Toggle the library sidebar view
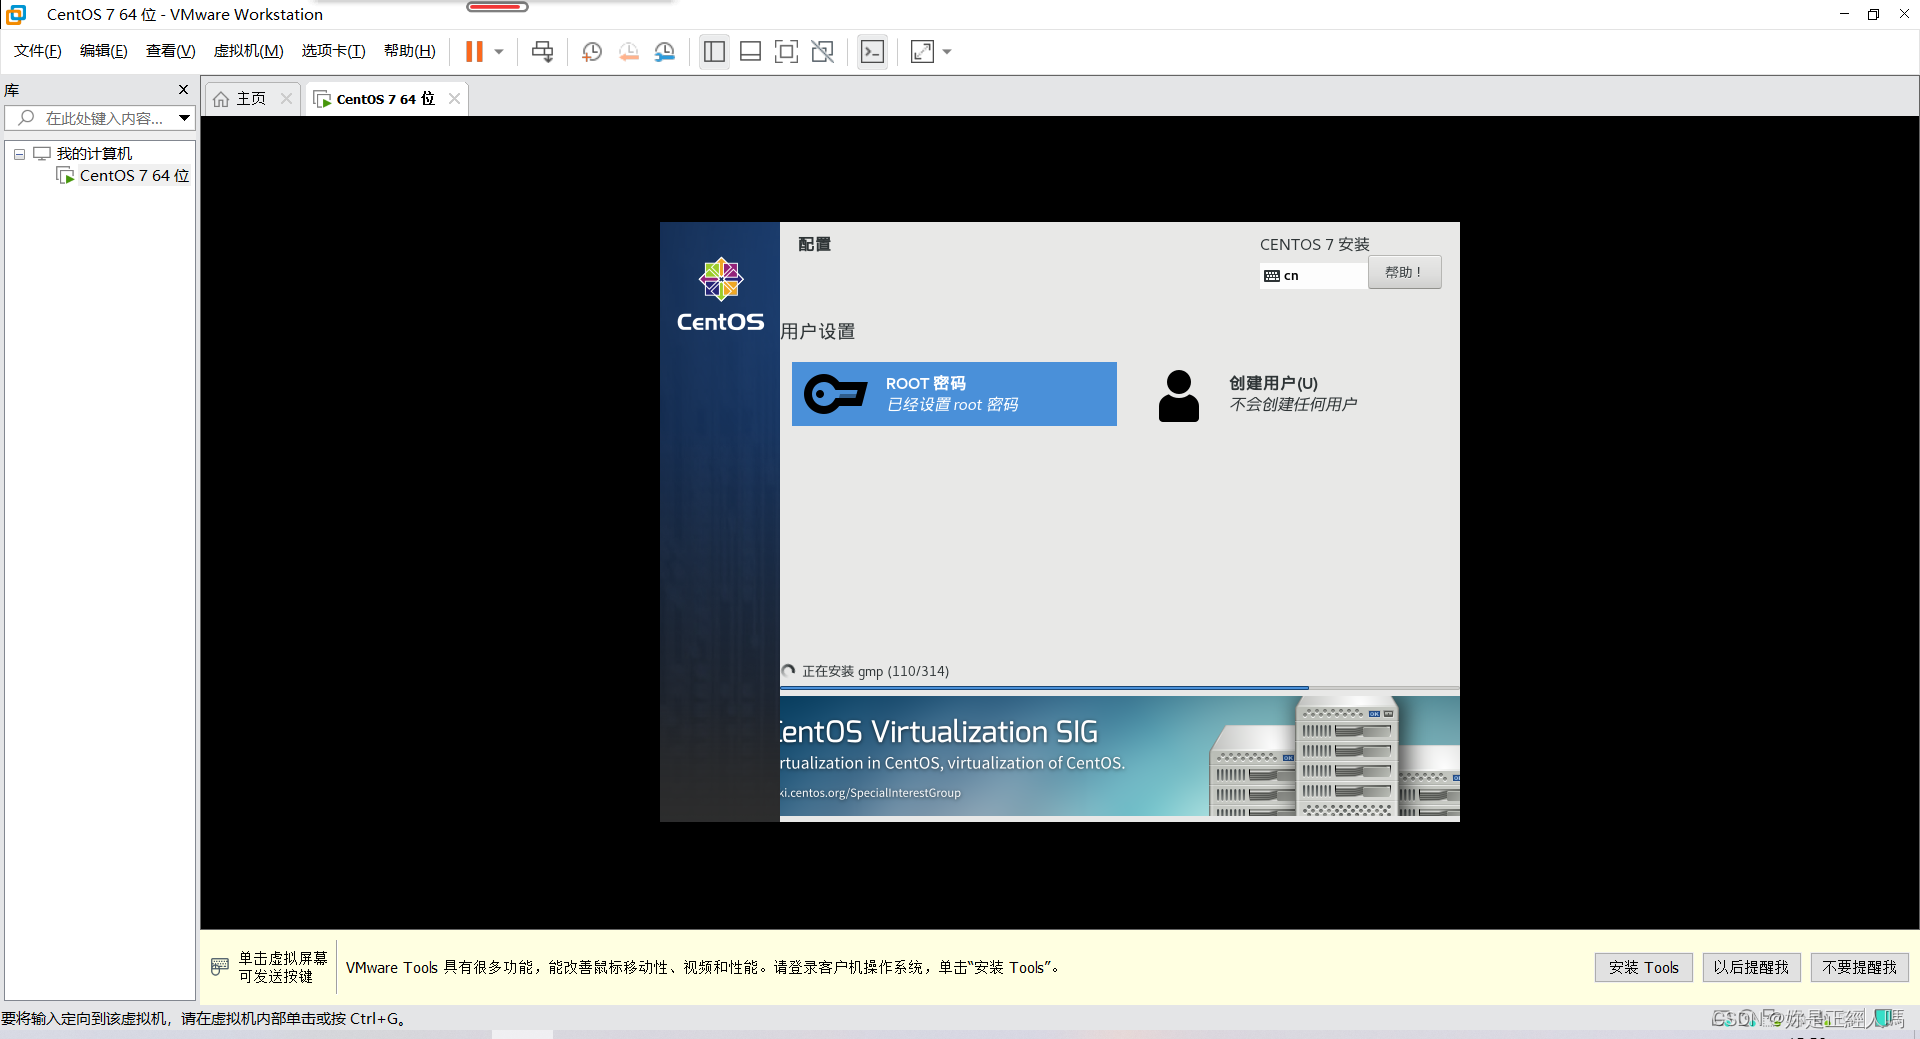Image resolution: width=1920 pixels, height=1039 pixels. (714, 52)
